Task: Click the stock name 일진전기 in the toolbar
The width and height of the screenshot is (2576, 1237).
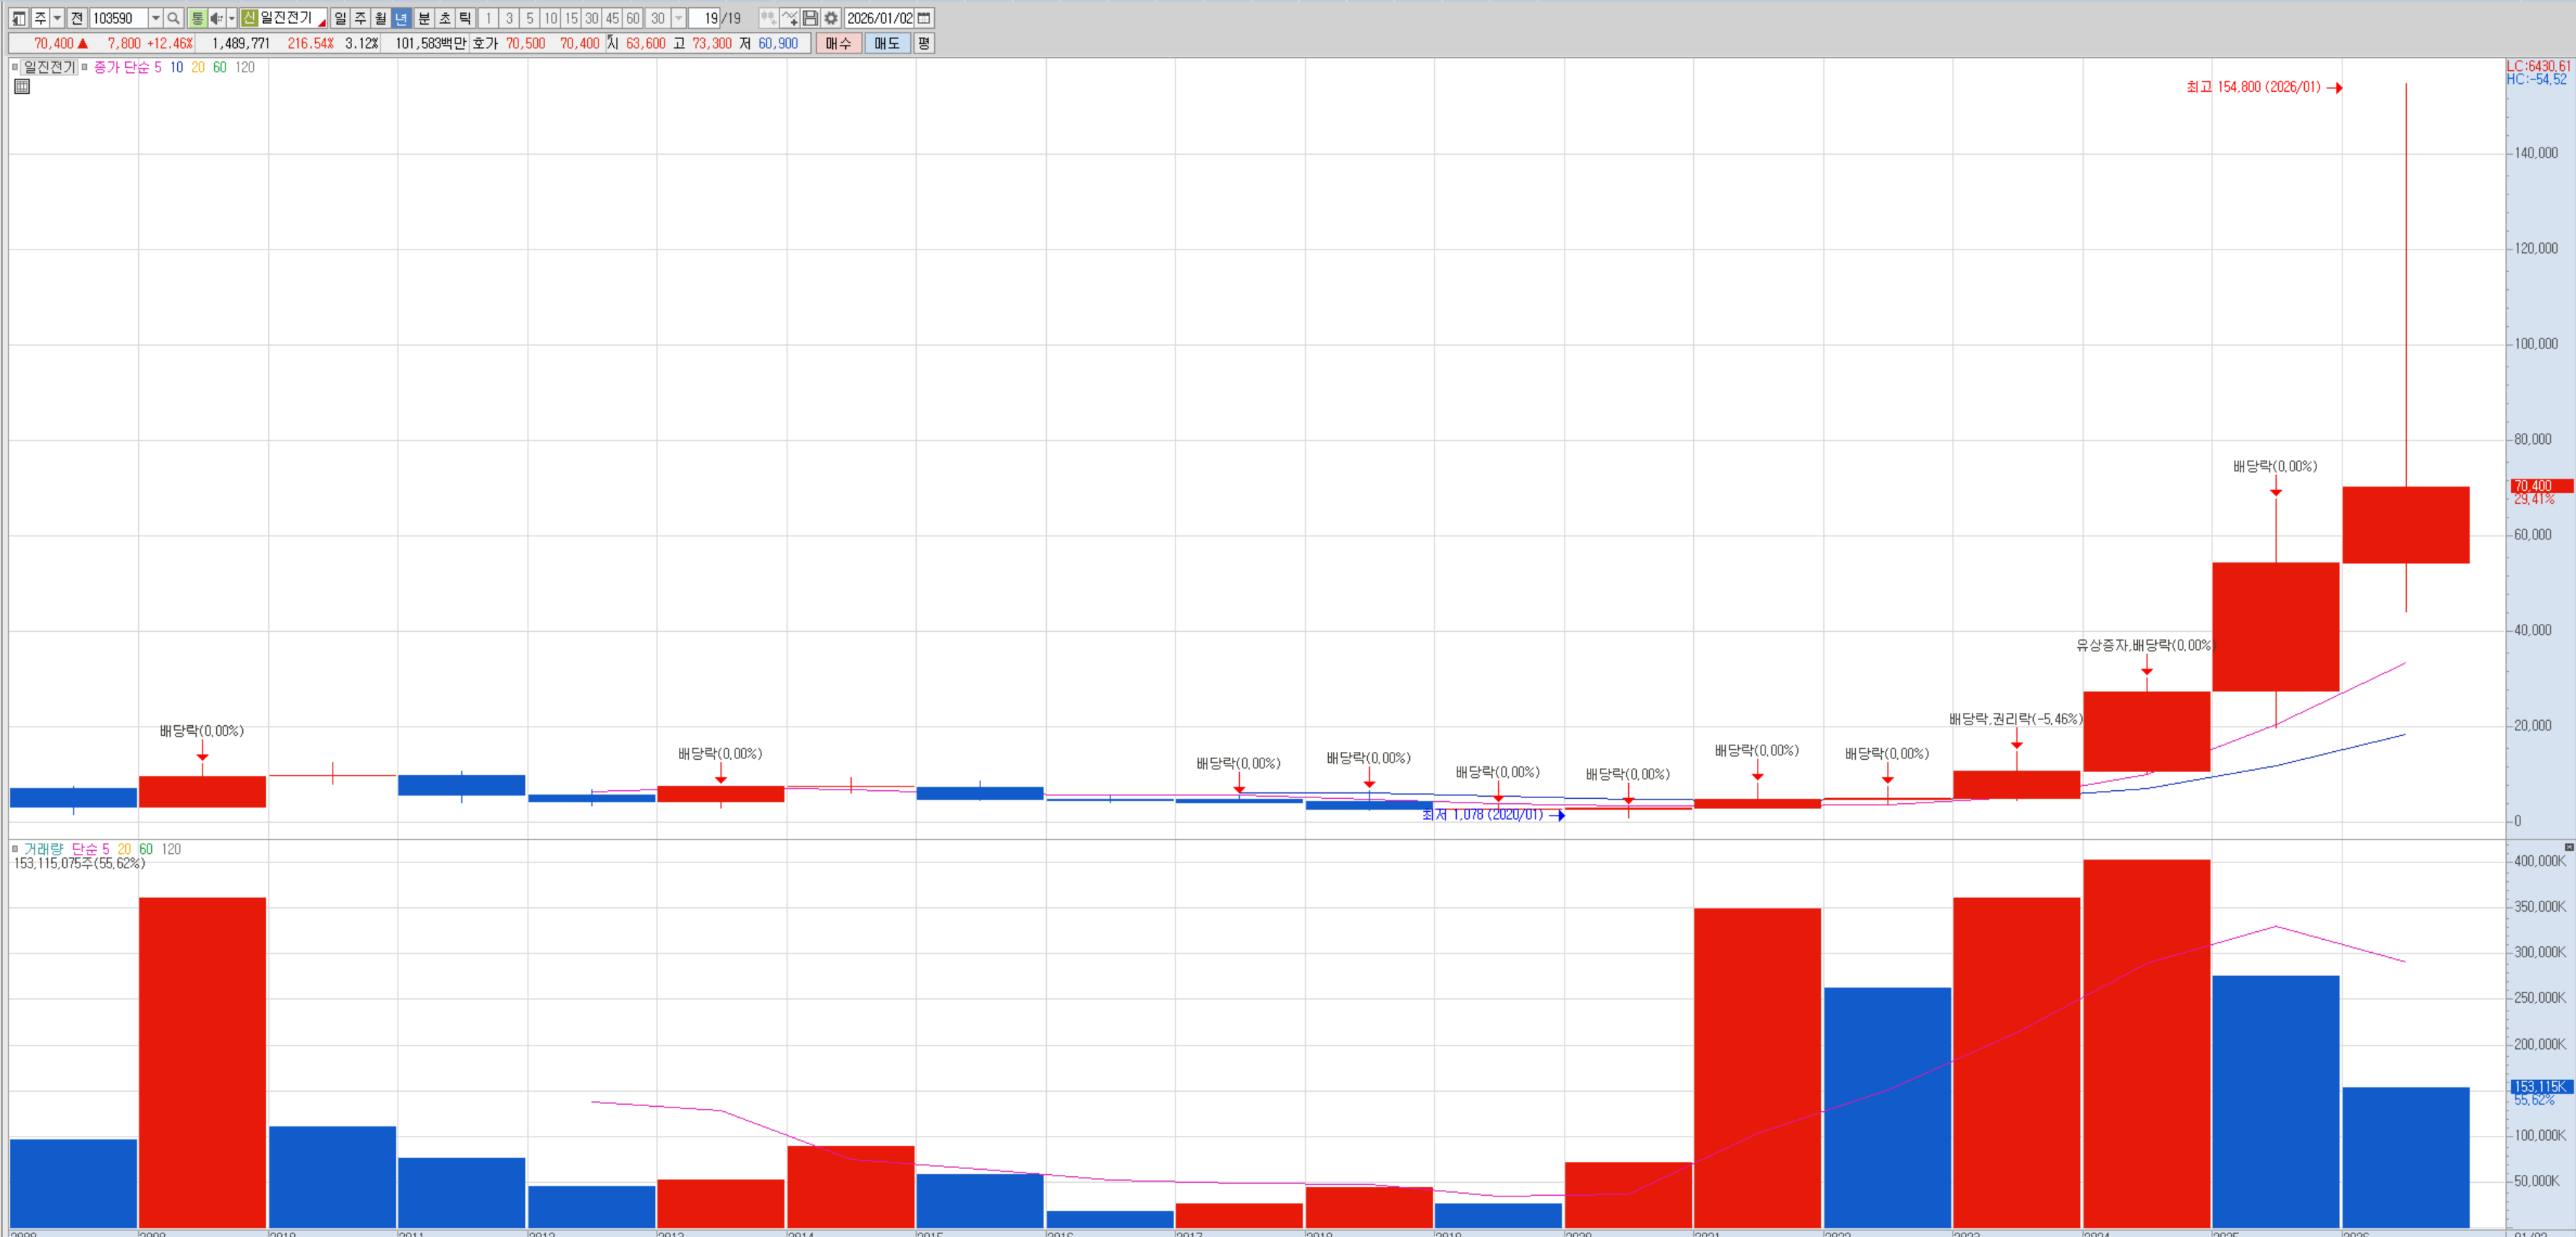Action: 287,18
